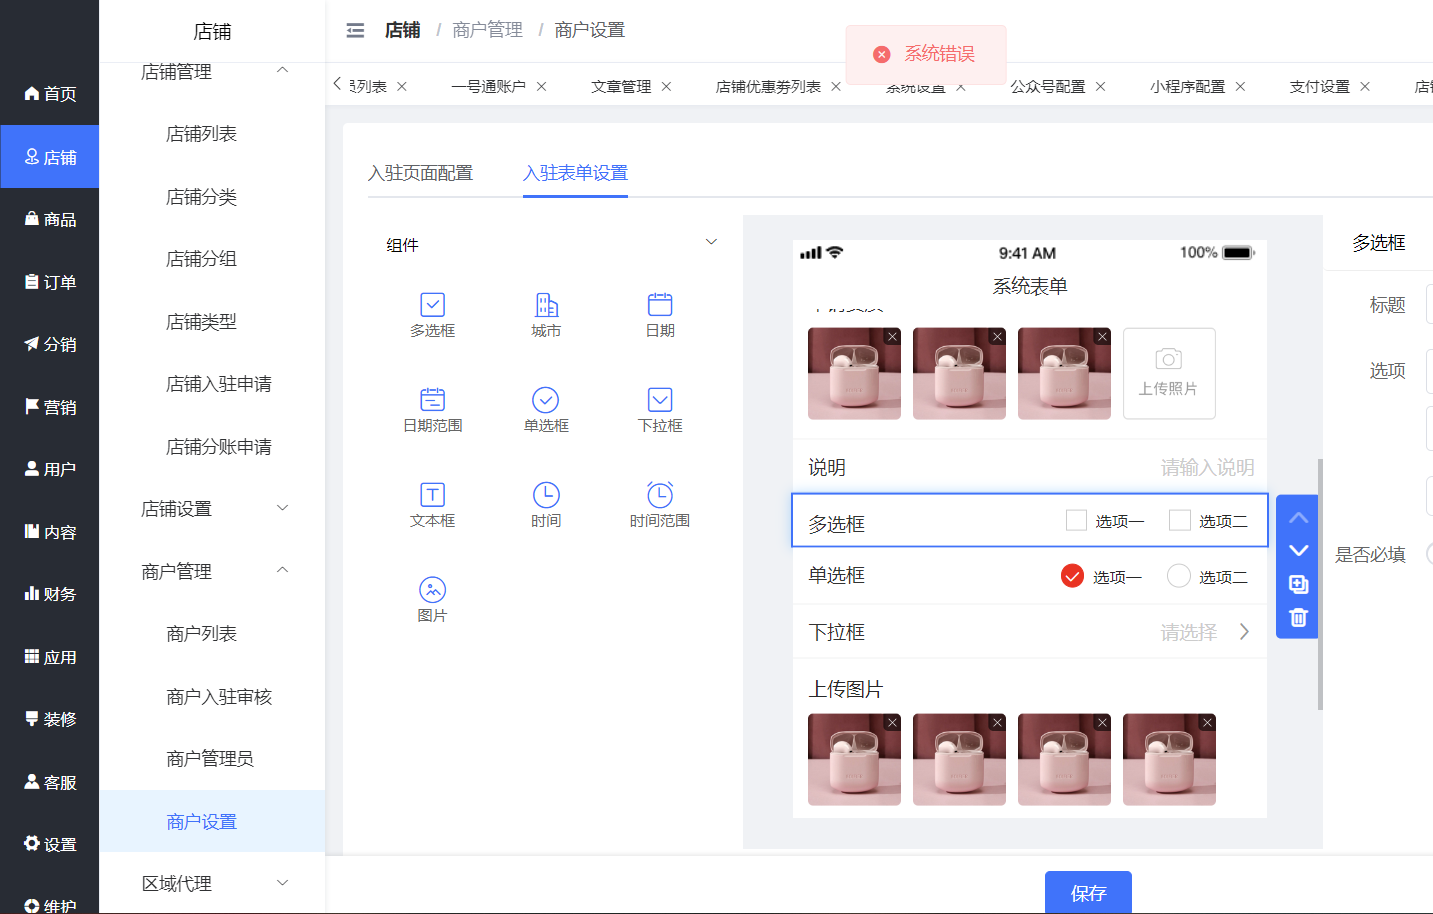Select 选项二 radio in 单选框 row
Image resolution: width=1433 pixels, height=914 pixels.
pyautogui.click(x=1179, y=576)
